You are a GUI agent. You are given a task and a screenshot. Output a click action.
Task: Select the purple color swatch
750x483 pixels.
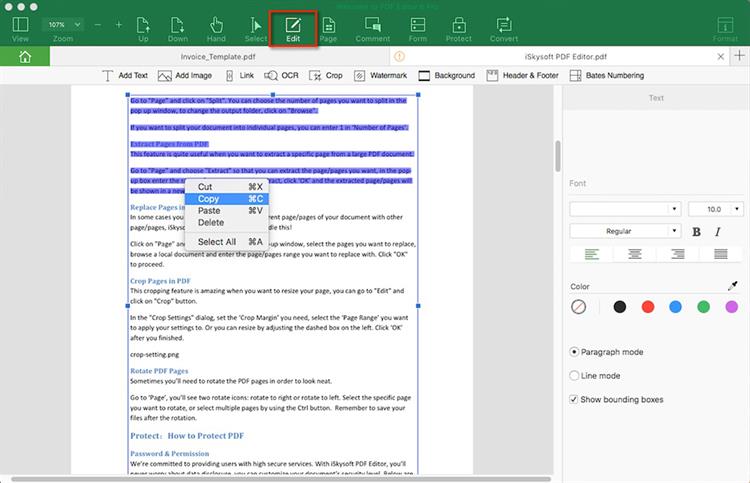731,307
